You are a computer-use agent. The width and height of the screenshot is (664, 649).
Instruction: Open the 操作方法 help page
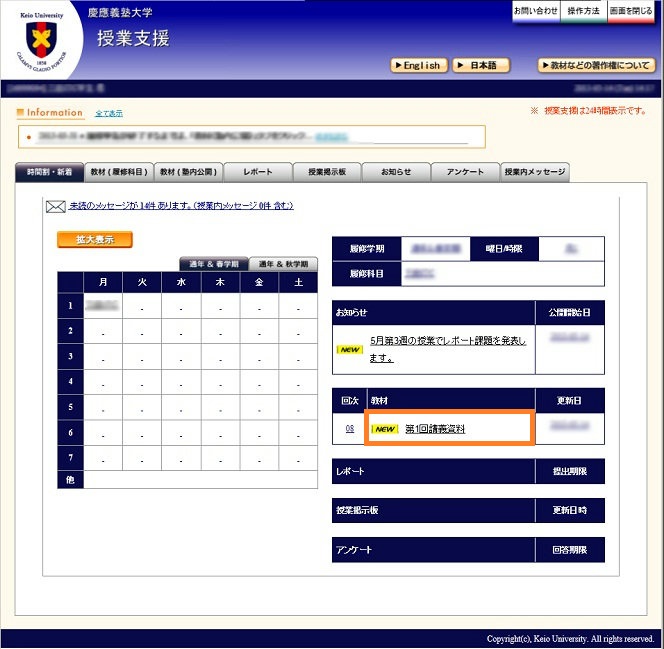[584, 11]
